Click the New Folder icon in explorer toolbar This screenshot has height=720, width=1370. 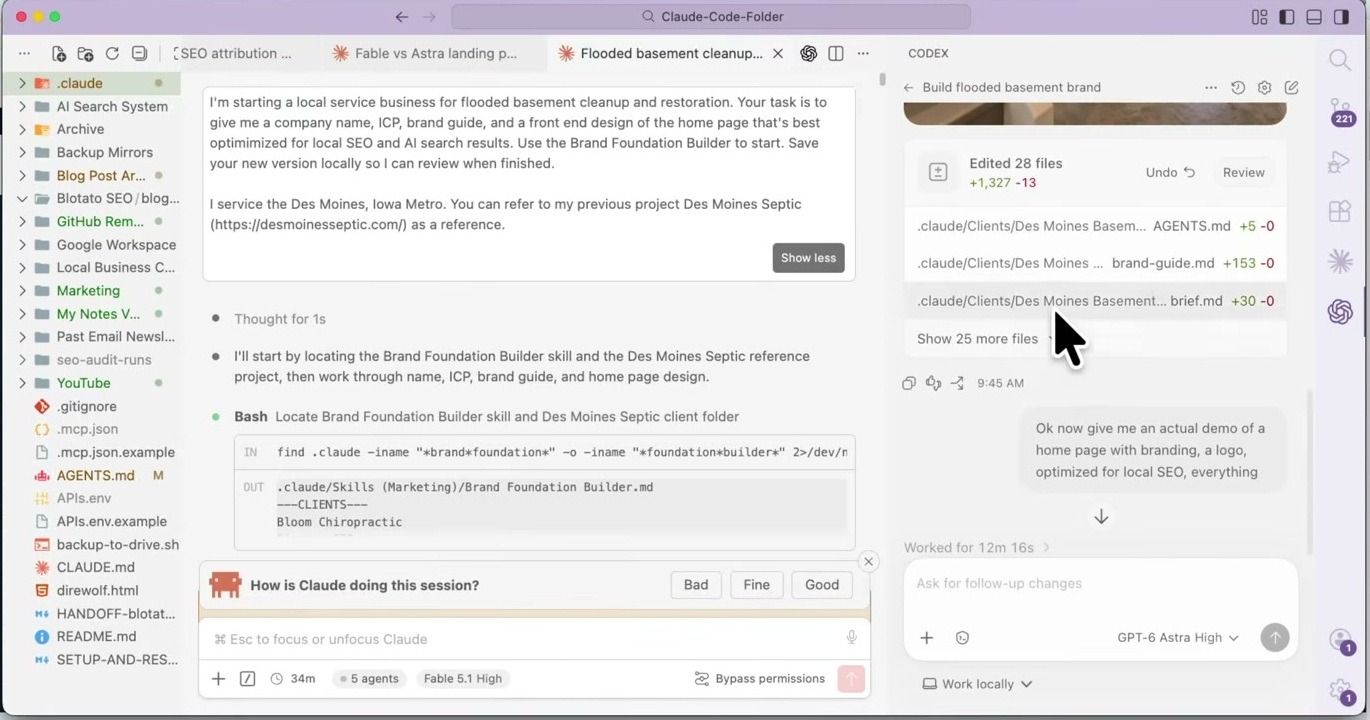(86, 54)
